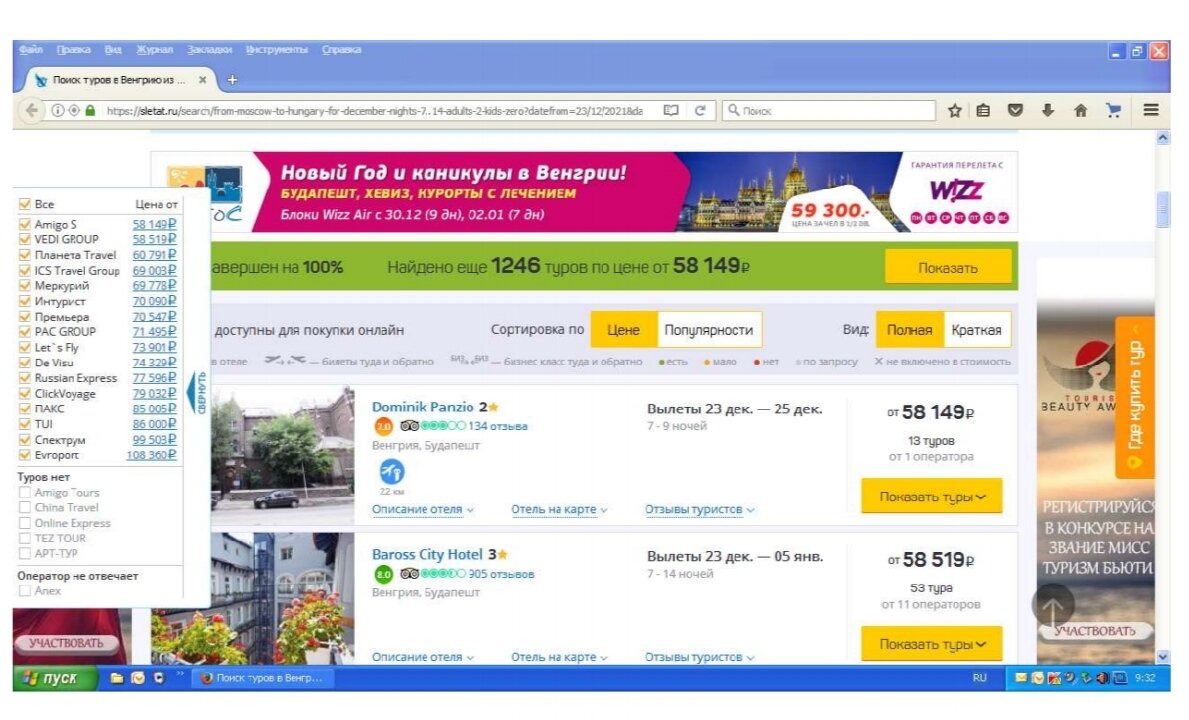Click the bookmark star icon in toolbar

[x=955, y=111]
